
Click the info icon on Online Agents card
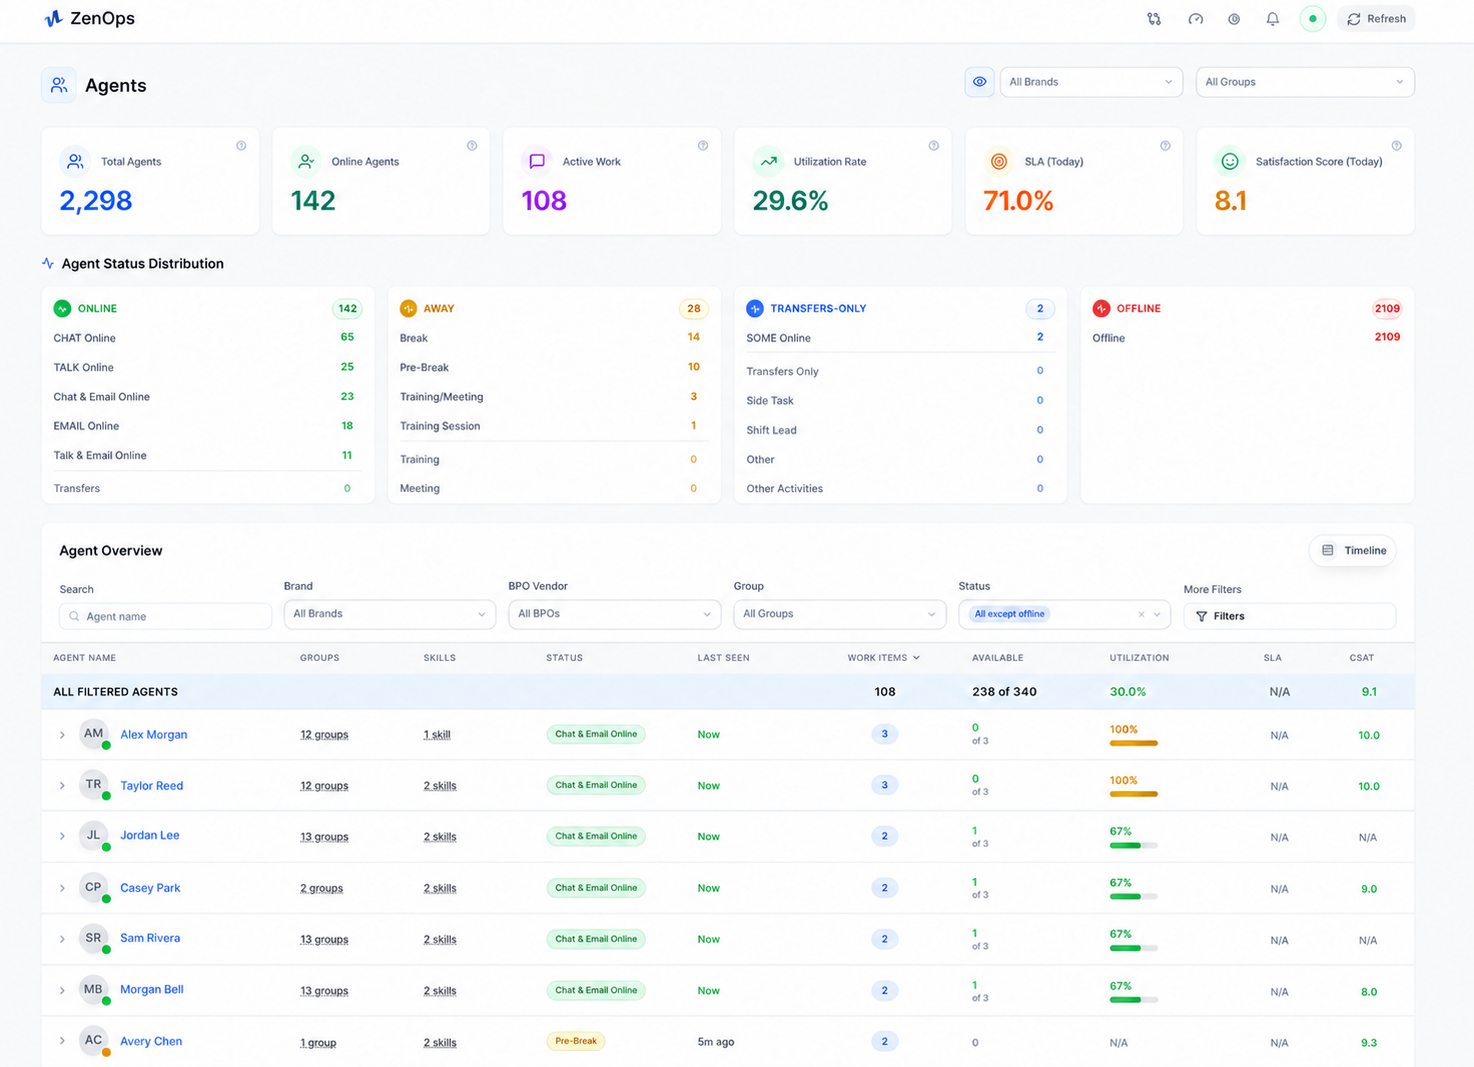472,146
